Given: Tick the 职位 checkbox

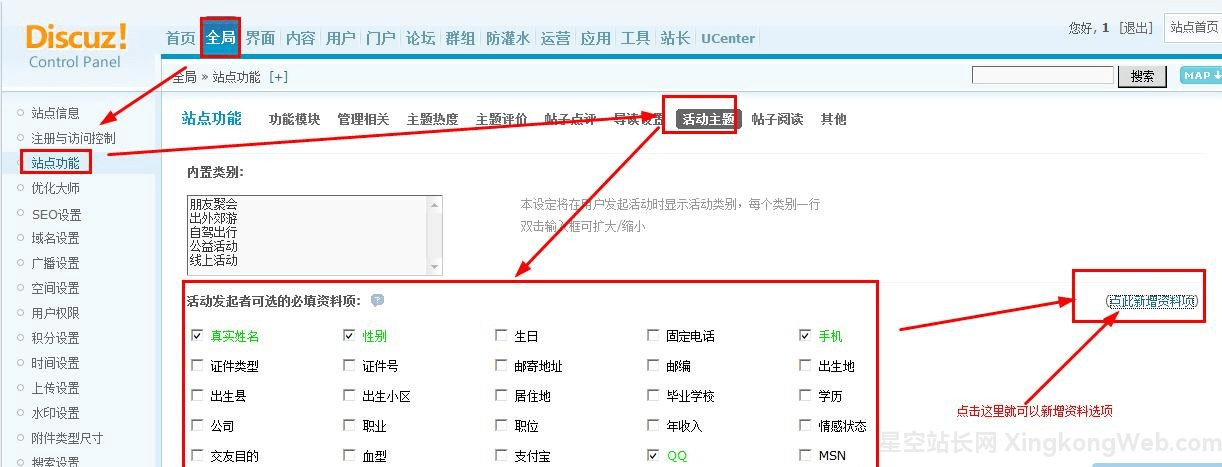Looking at the screenshot, I should pyautogui.click(x=501, y=426).
